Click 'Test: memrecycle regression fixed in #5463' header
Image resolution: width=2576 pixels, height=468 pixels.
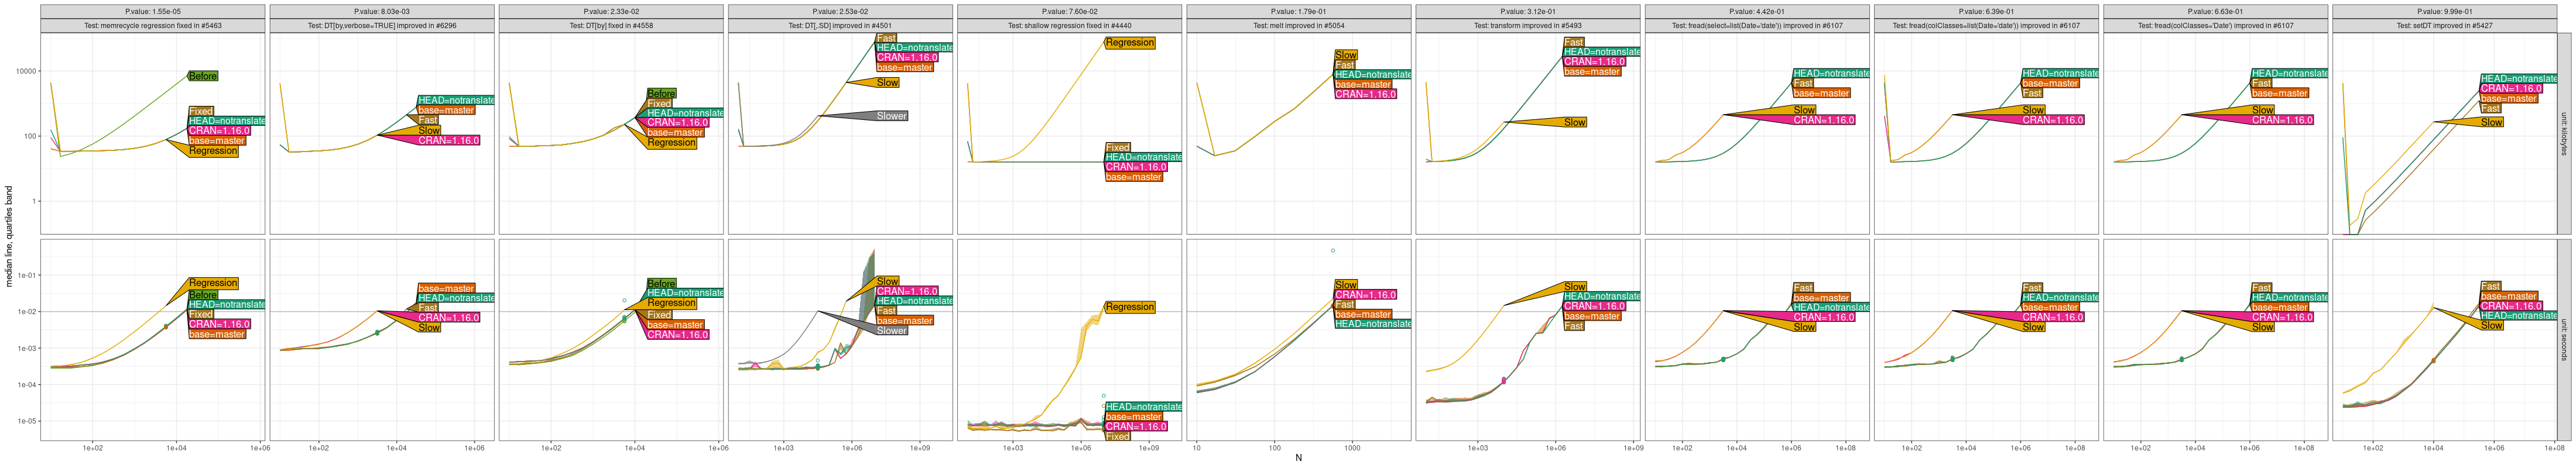(x=153, y=26)
